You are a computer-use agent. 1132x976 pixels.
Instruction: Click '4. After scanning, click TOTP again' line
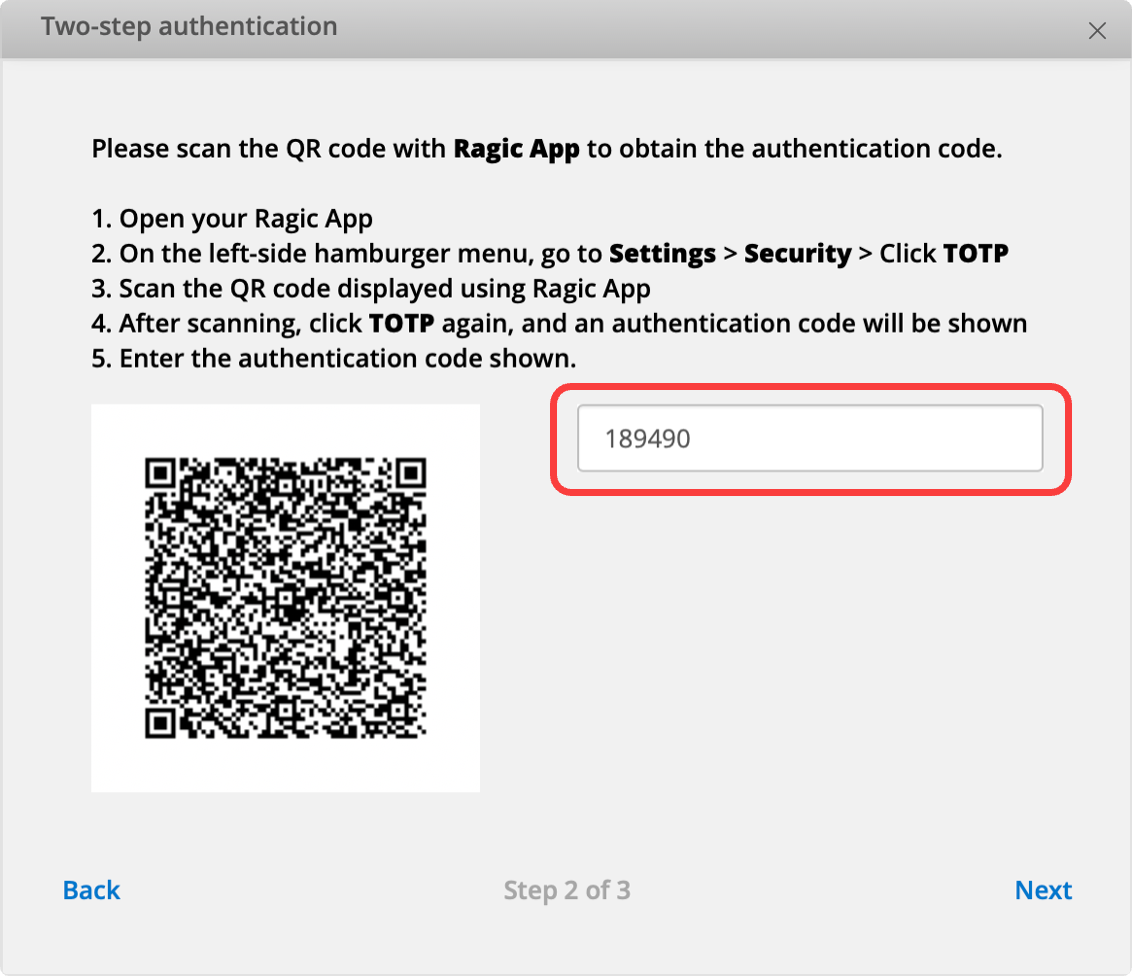560,323
